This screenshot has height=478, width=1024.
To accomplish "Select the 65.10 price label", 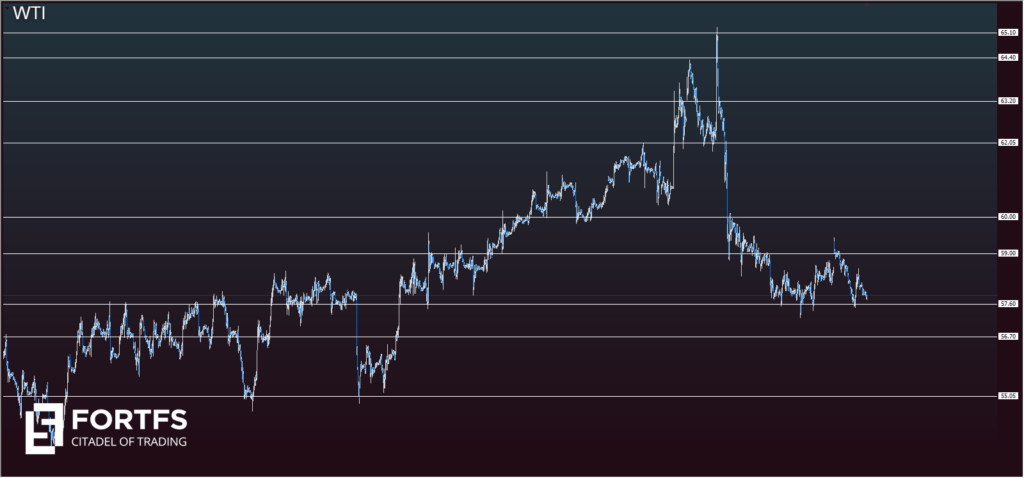I will (x=1008, y=33).
